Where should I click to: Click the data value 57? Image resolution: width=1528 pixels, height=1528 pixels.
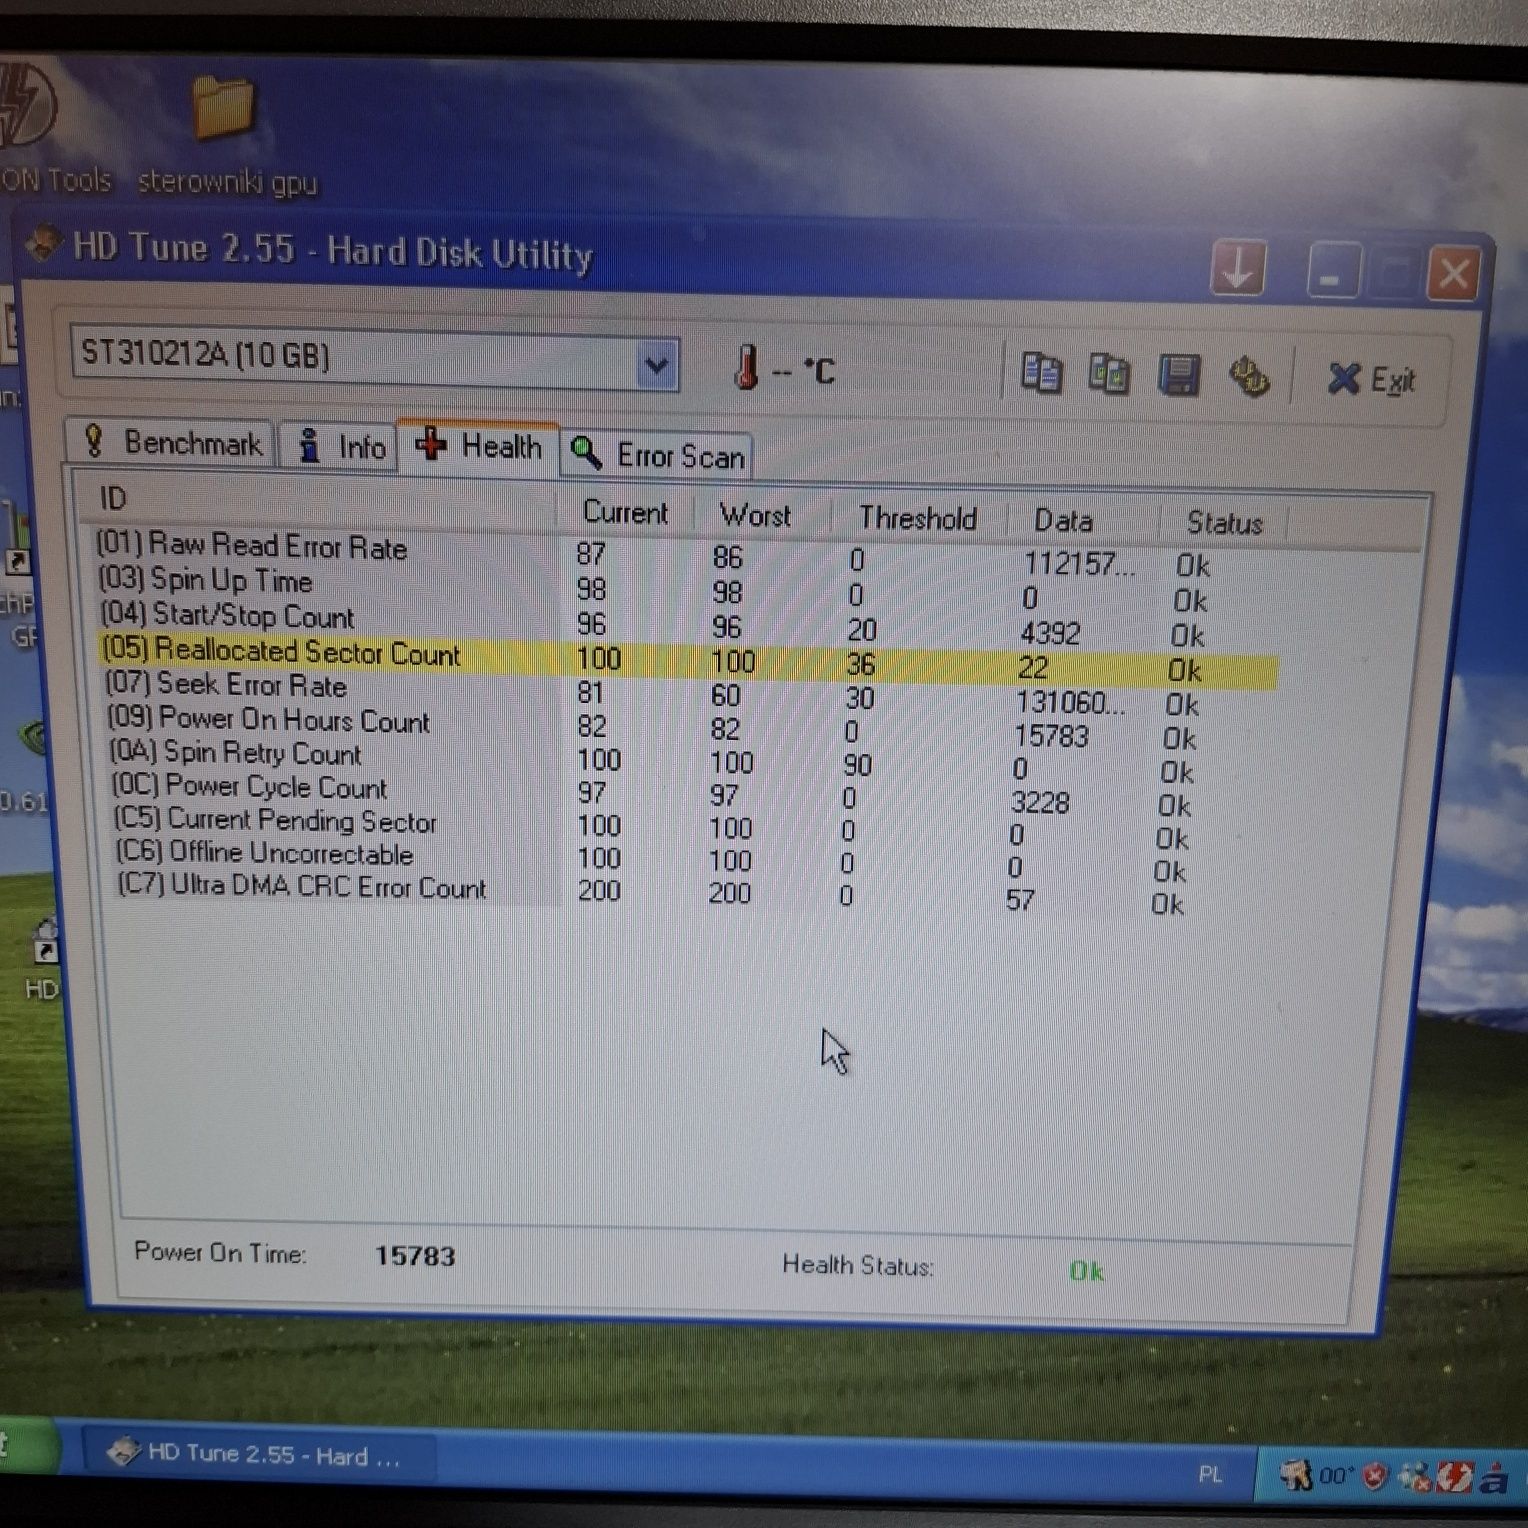tap(1020, 900)
